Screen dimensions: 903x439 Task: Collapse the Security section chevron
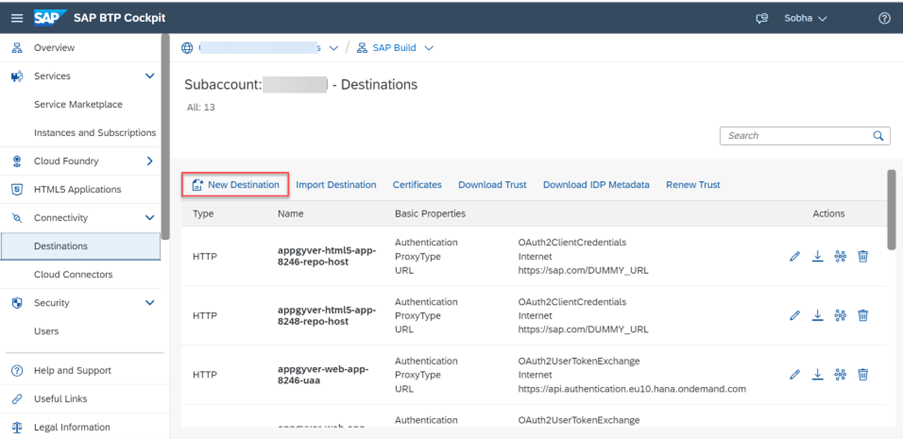coord(150,303)
